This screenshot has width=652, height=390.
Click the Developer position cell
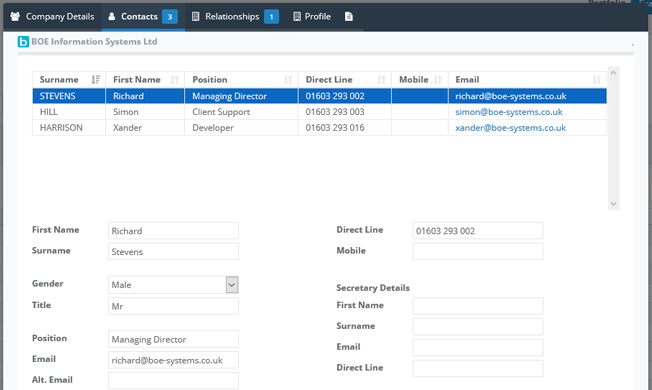point(241,128)
